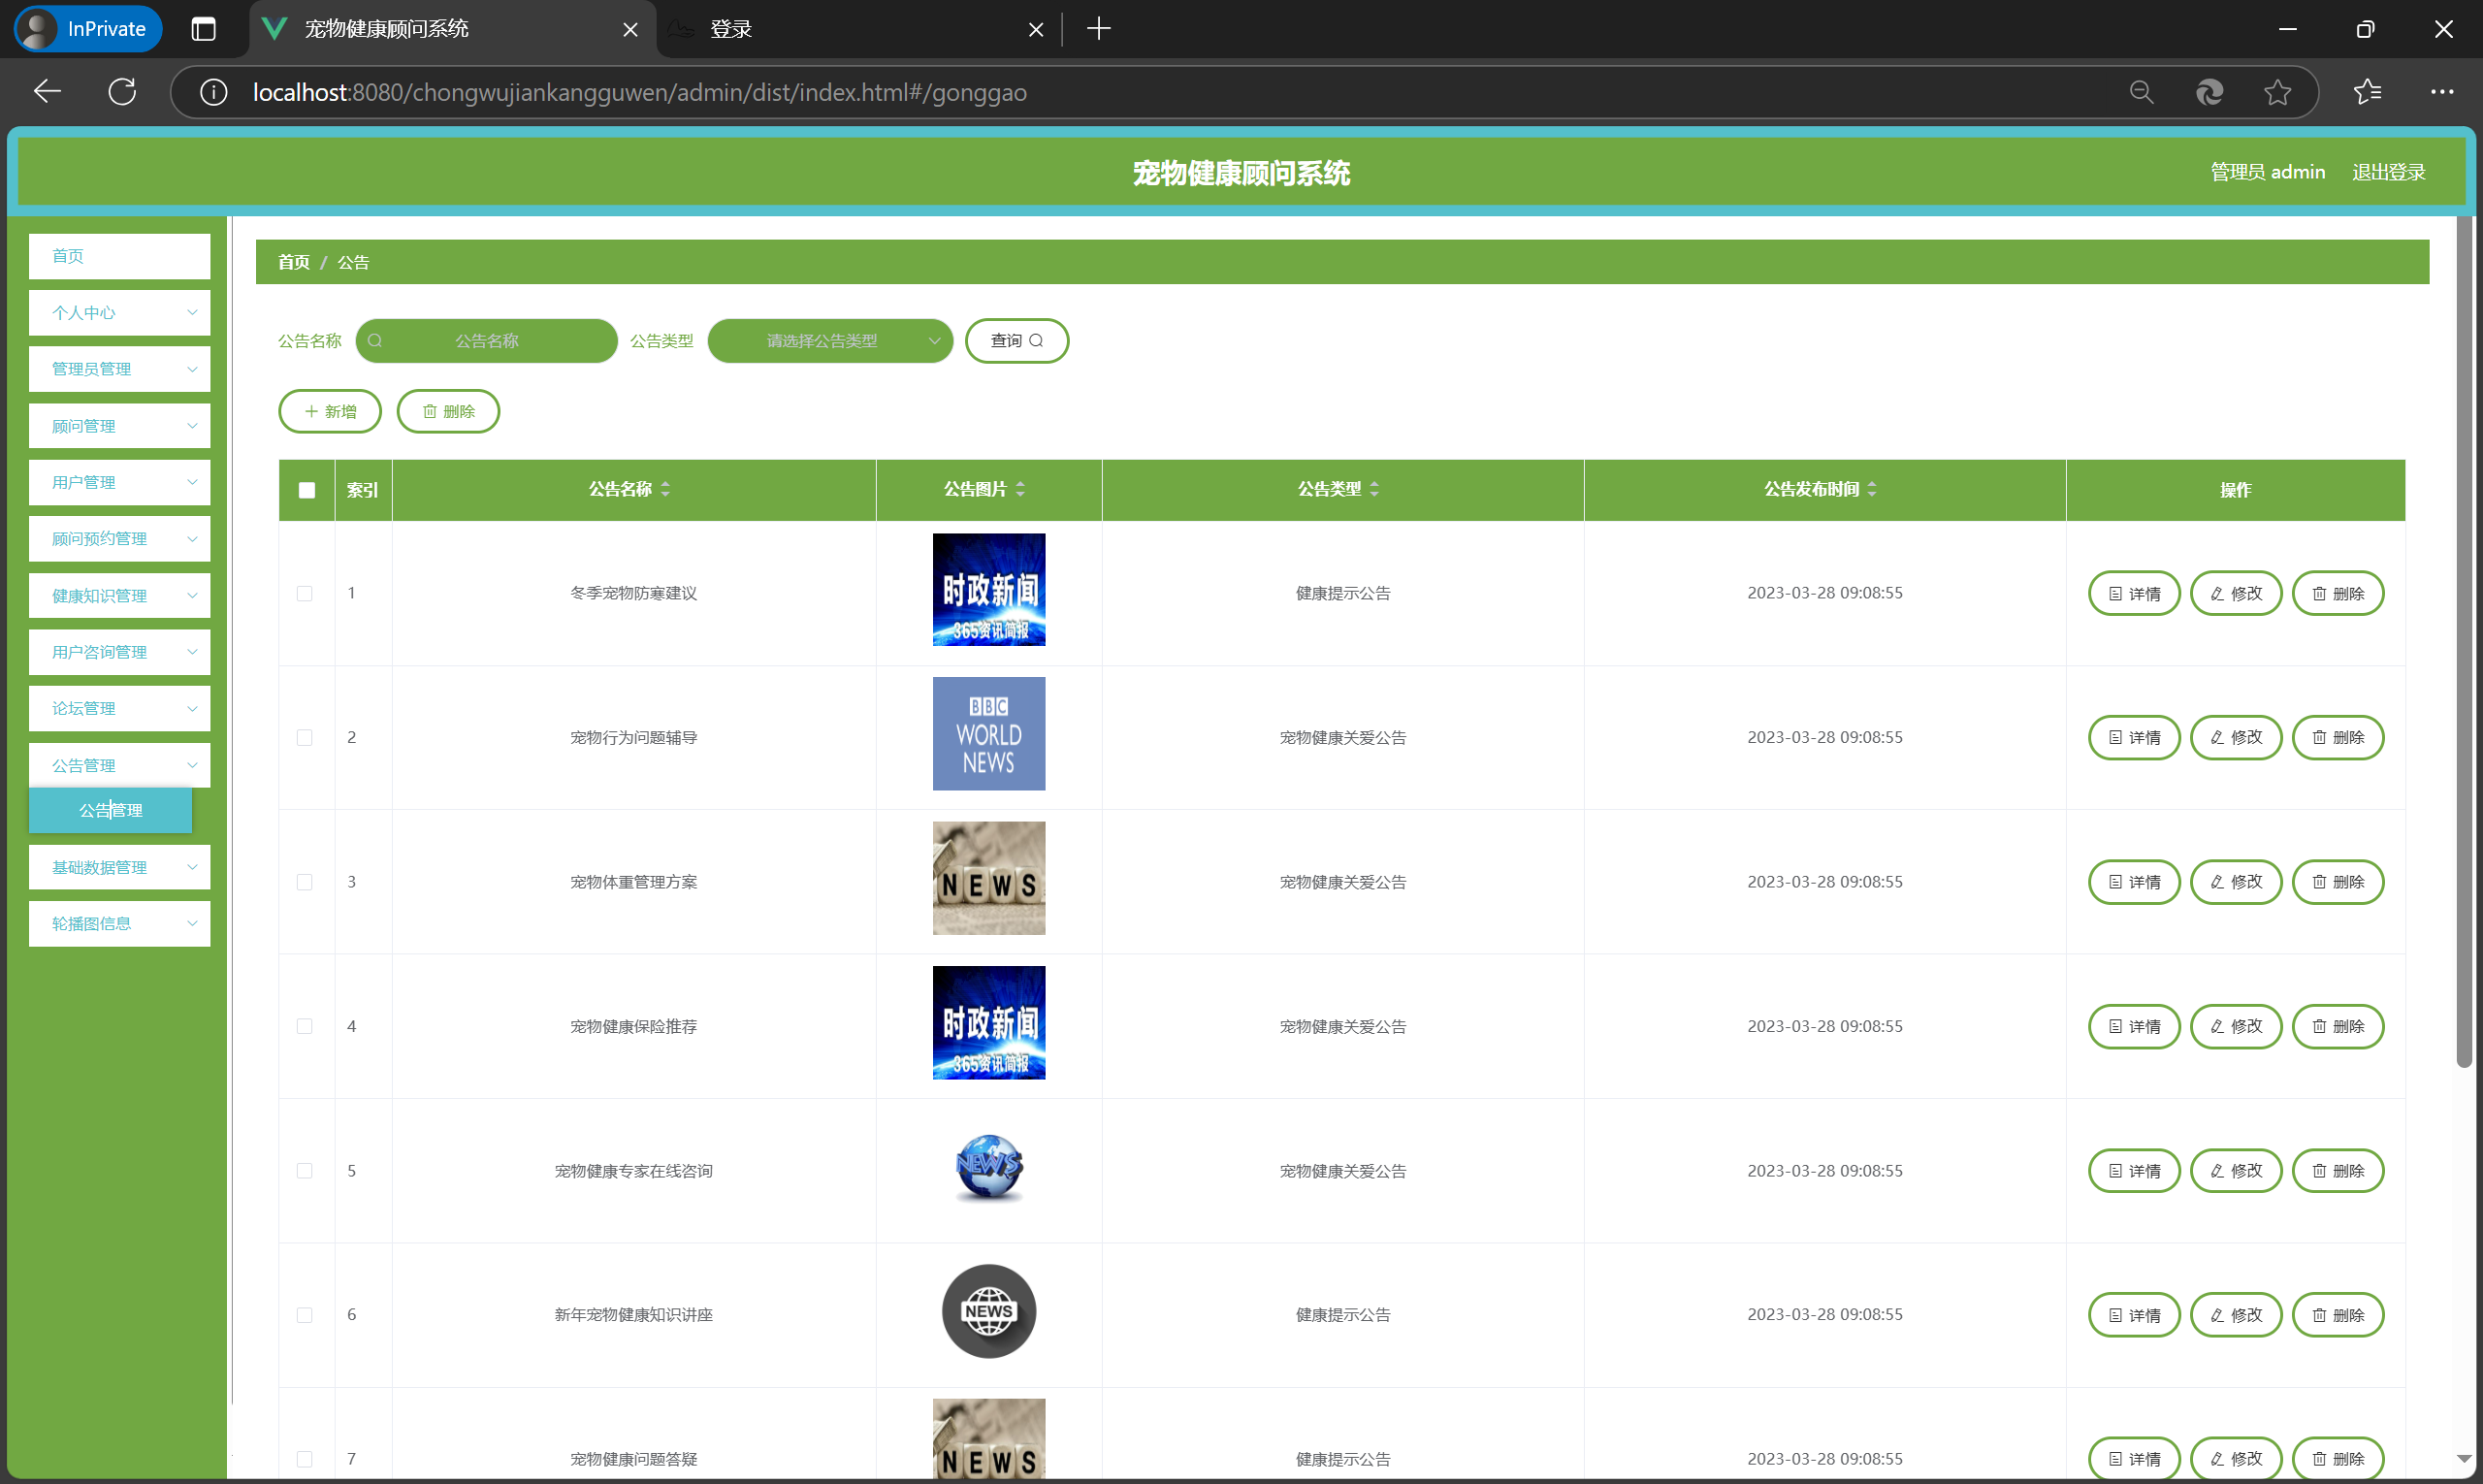Expand the 健康知识管理 sidebar menu

119,596
